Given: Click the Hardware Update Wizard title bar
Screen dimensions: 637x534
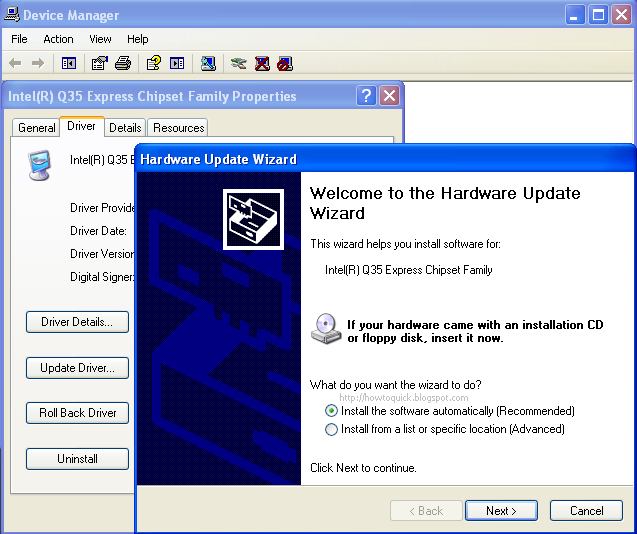Looking at the screenshot, I should pyautogui.click(x=384, y=159).
